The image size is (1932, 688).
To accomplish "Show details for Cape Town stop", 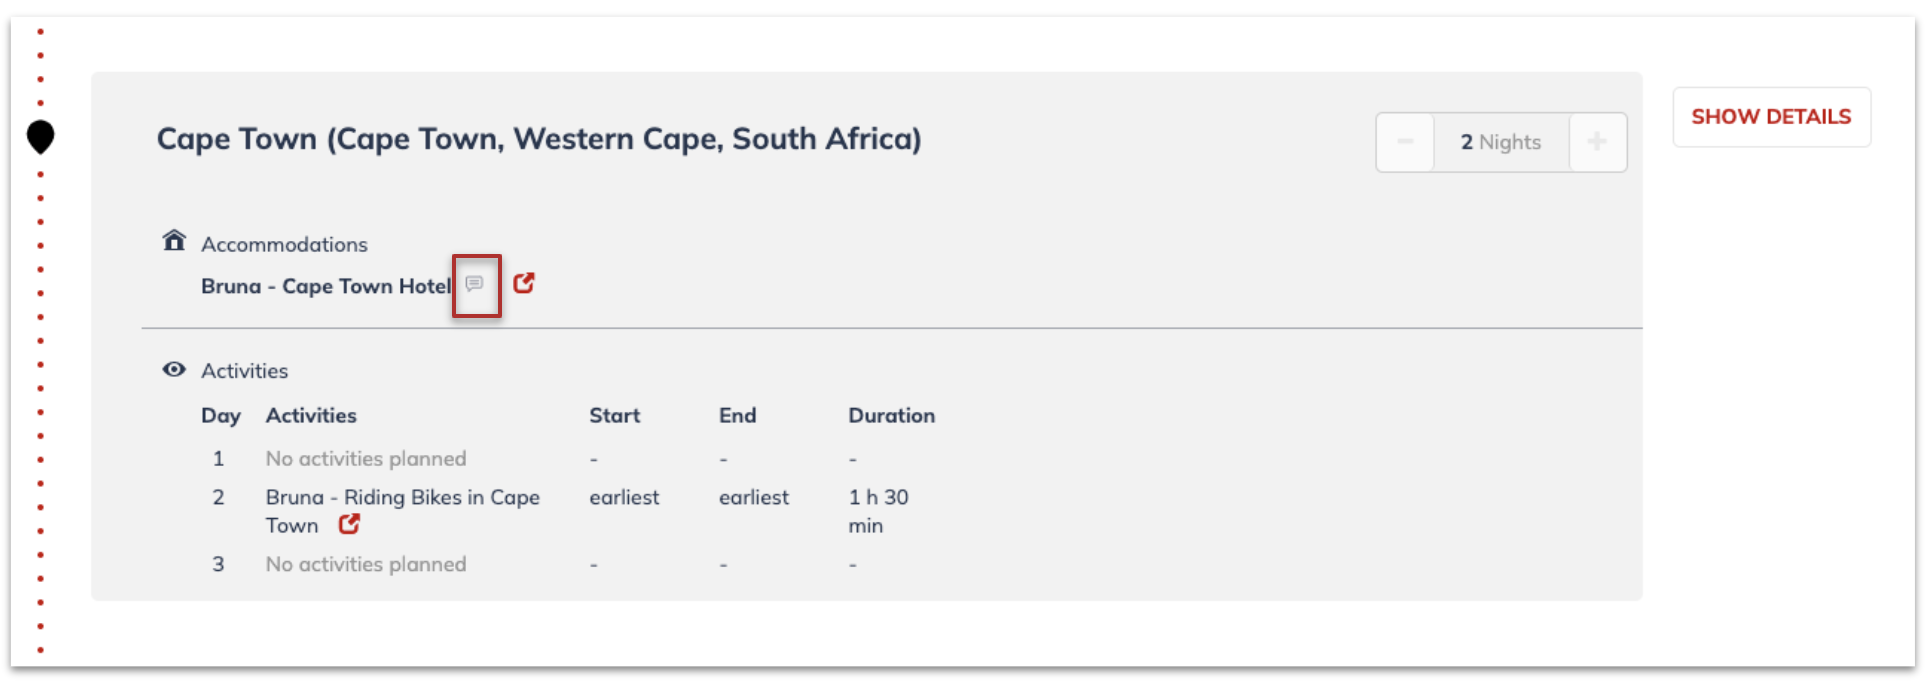I will tap(1771, 117).
